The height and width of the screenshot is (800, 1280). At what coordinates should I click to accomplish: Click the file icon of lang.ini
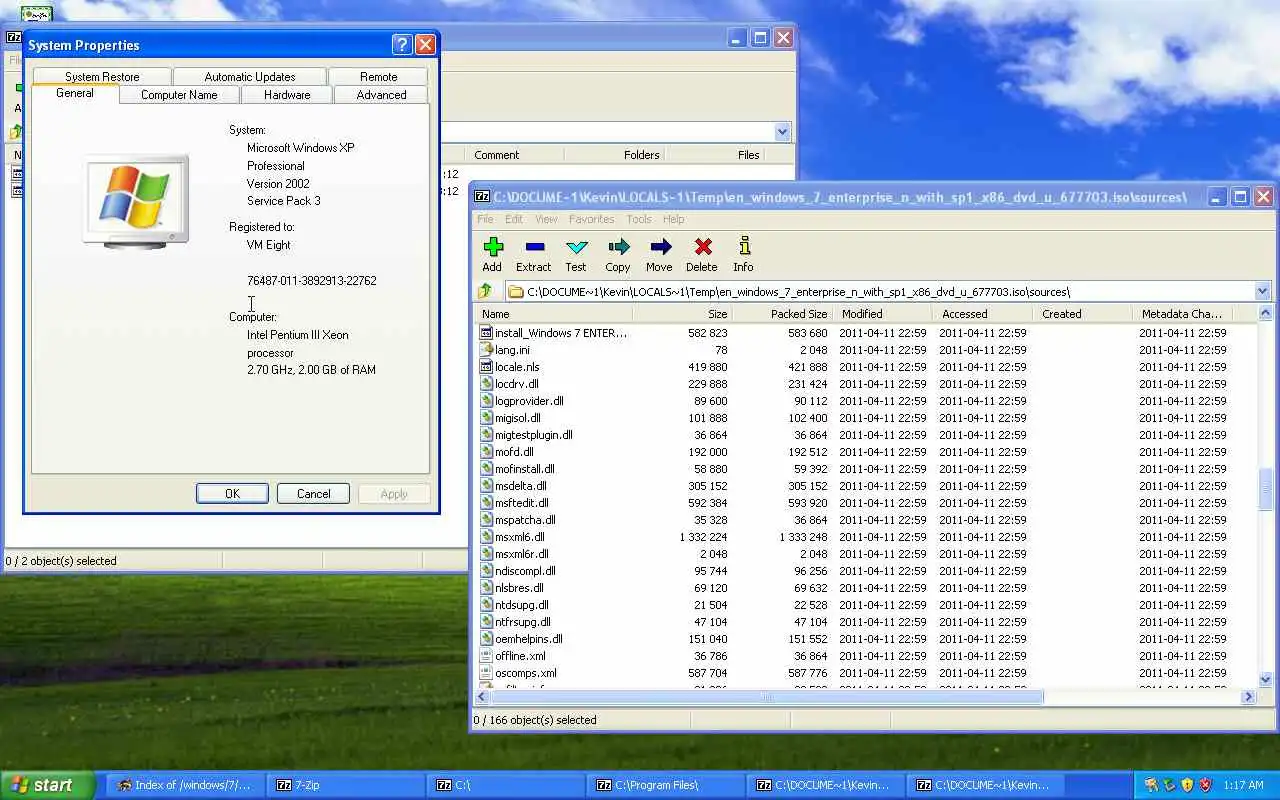(487, 350)
